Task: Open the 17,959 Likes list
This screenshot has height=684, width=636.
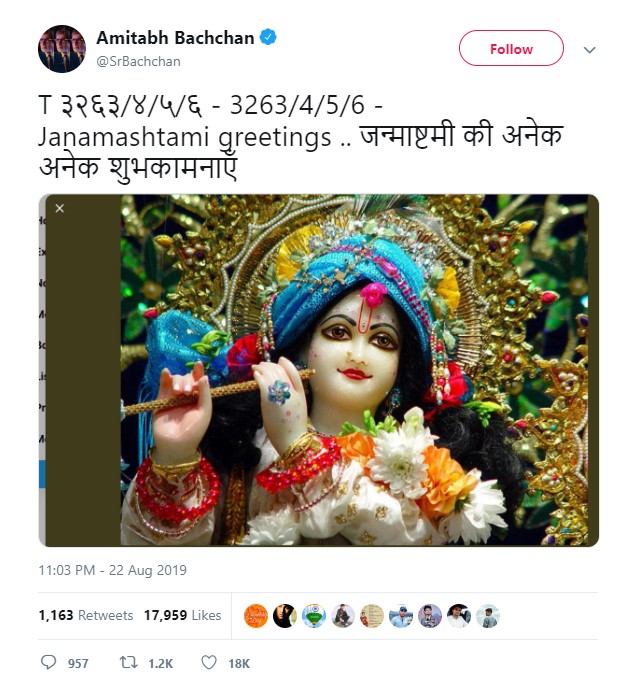Action: [182, 615]
